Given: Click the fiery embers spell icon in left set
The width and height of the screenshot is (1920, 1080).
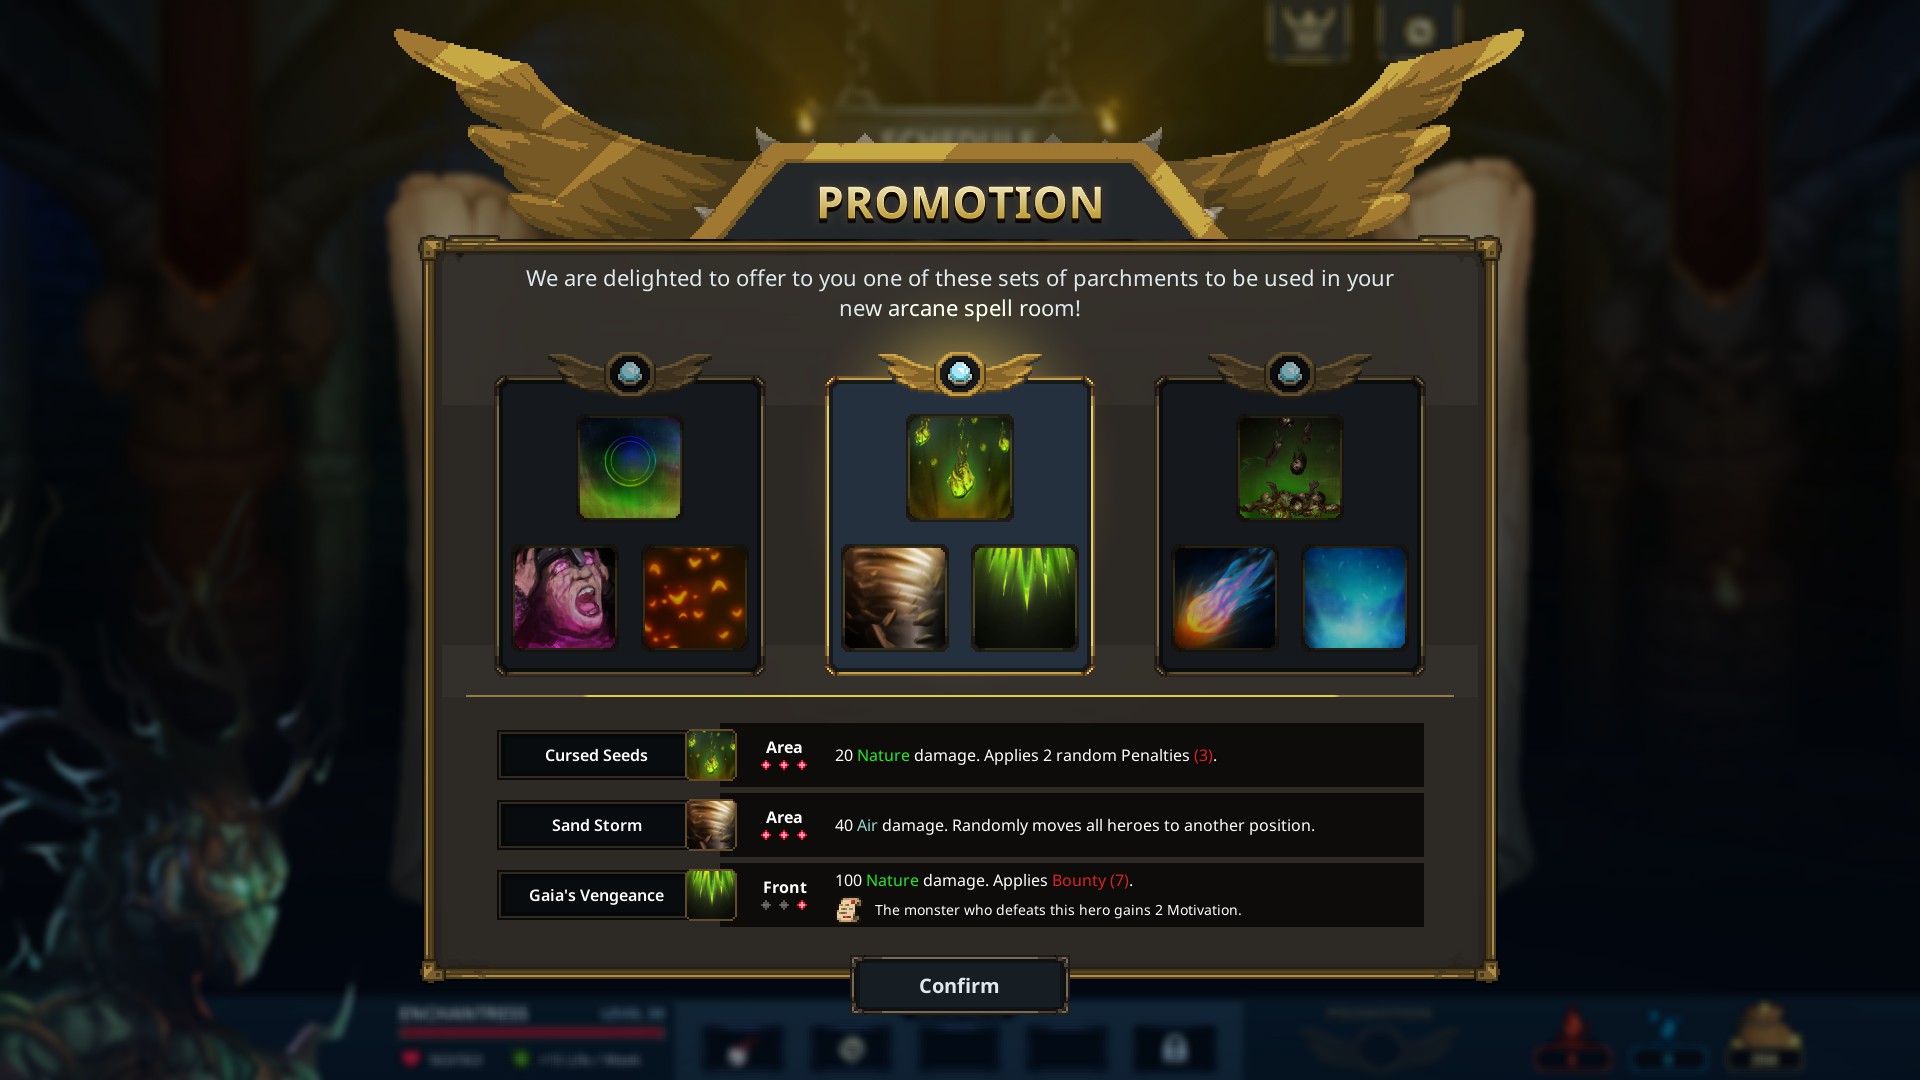Looking at the screenshot, I should [x=694, y=598].
